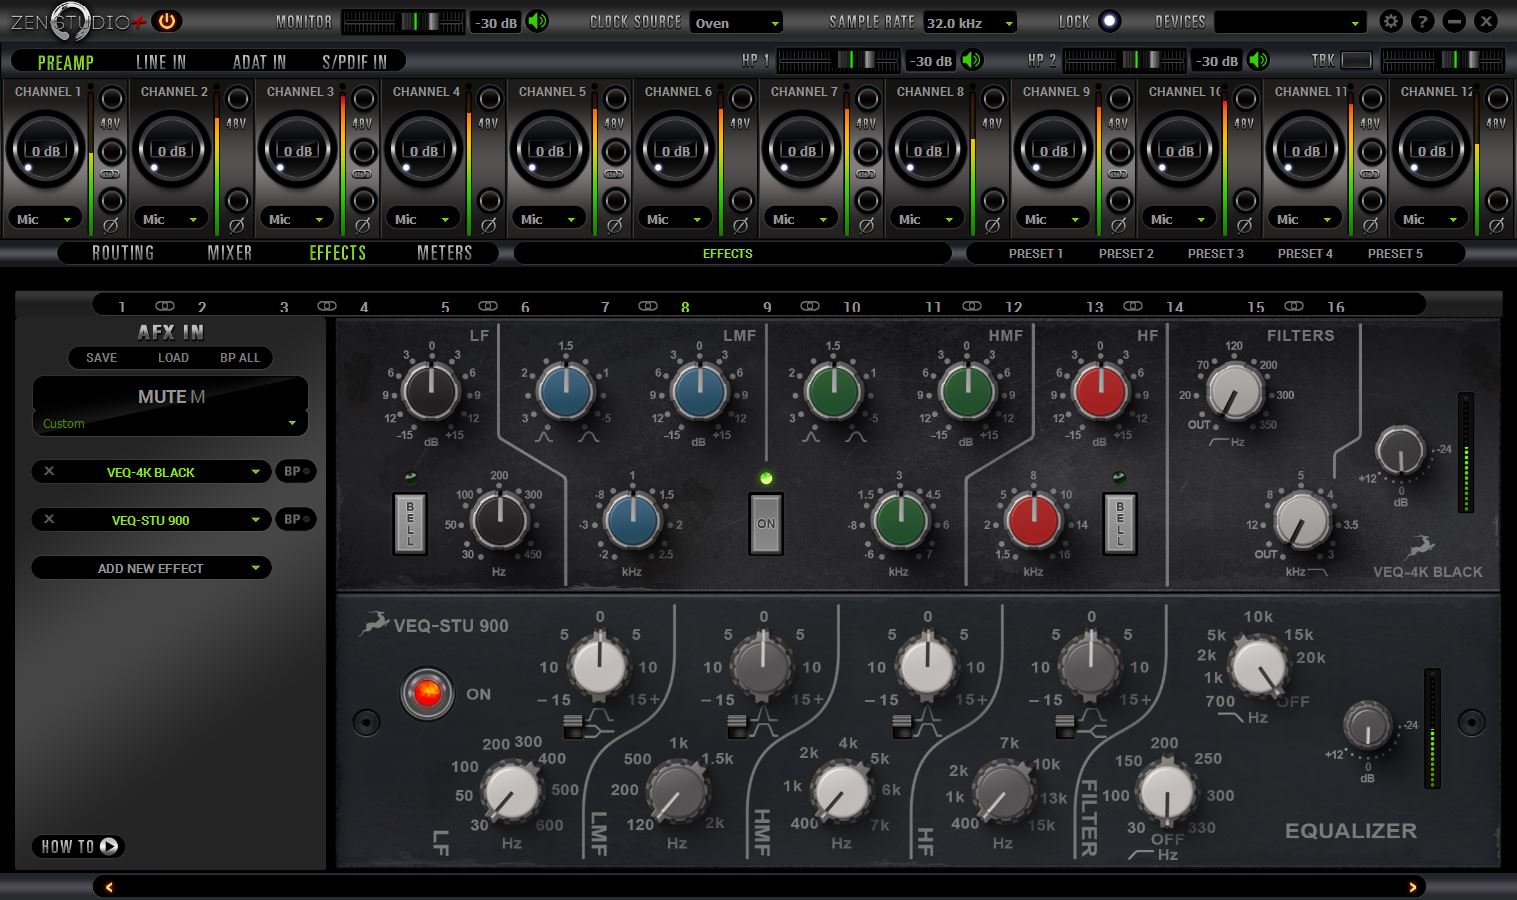
Task: Click the SAVE preset button
Action: [x=101, y=357]
